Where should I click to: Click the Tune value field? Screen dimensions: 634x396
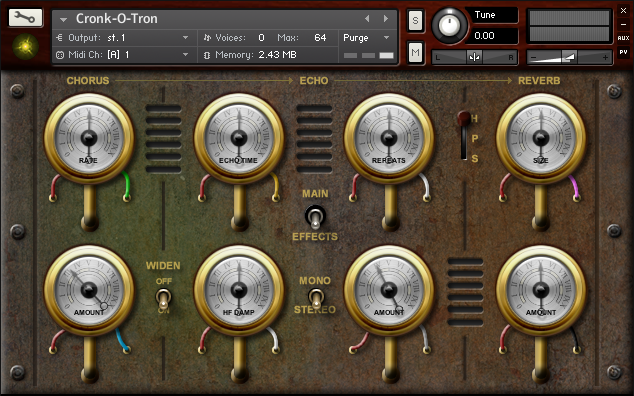coord(491,36)
